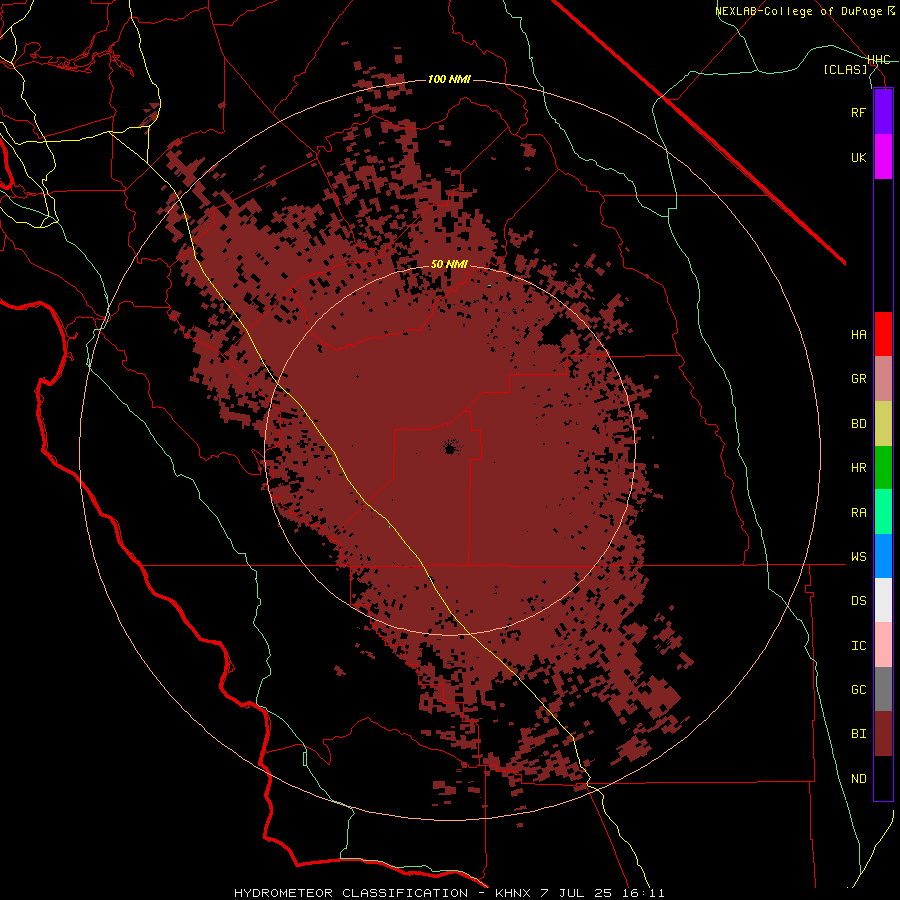The height and width of the screenshot is (900, 900).
Task: Click the IC legend label
Action: point(859,646)
